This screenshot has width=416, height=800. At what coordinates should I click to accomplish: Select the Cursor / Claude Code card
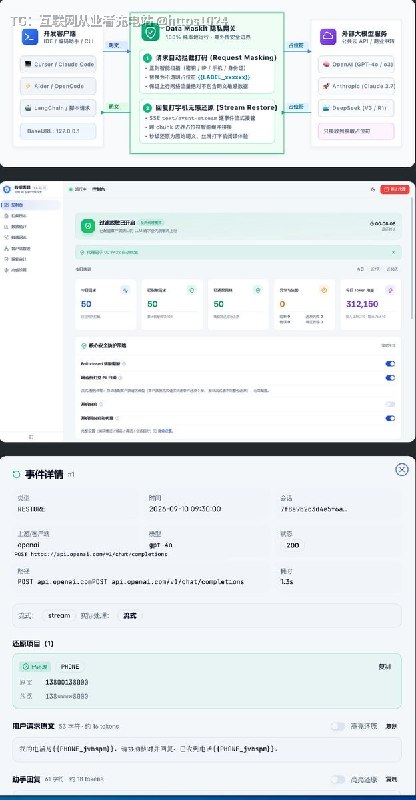click(x=58, y=64)
